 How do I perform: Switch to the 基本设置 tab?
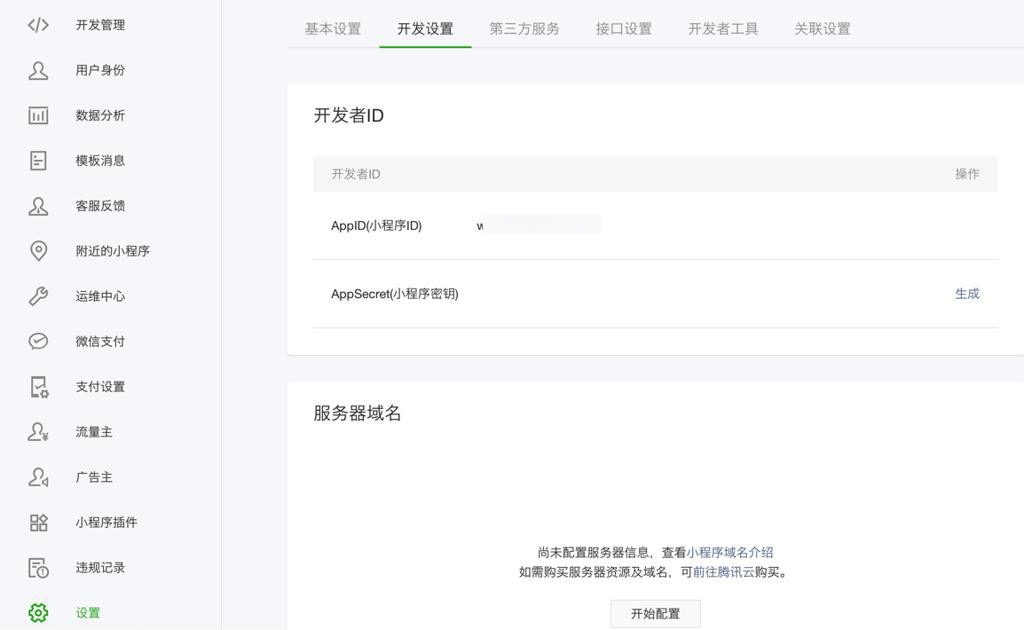click(x=333, y=29)
